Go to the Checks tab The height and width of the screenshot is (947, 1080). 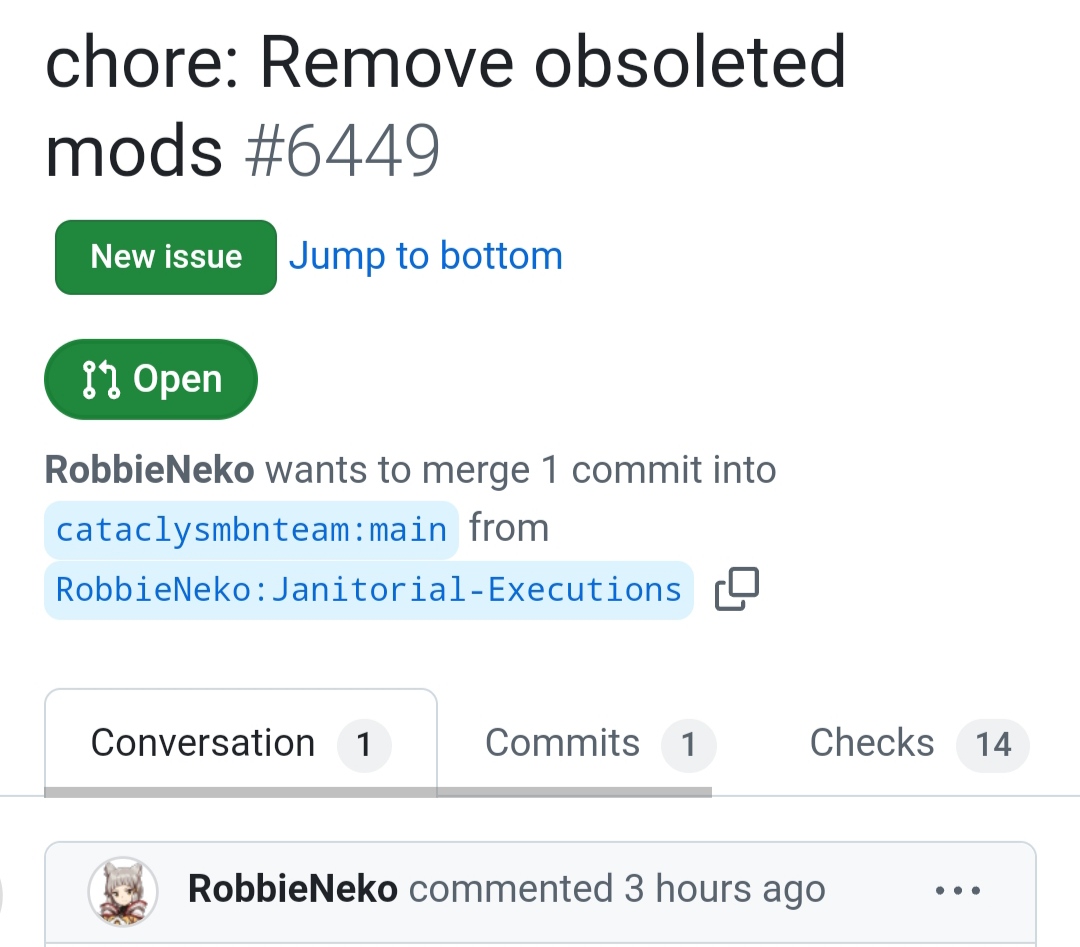(871, 743)
